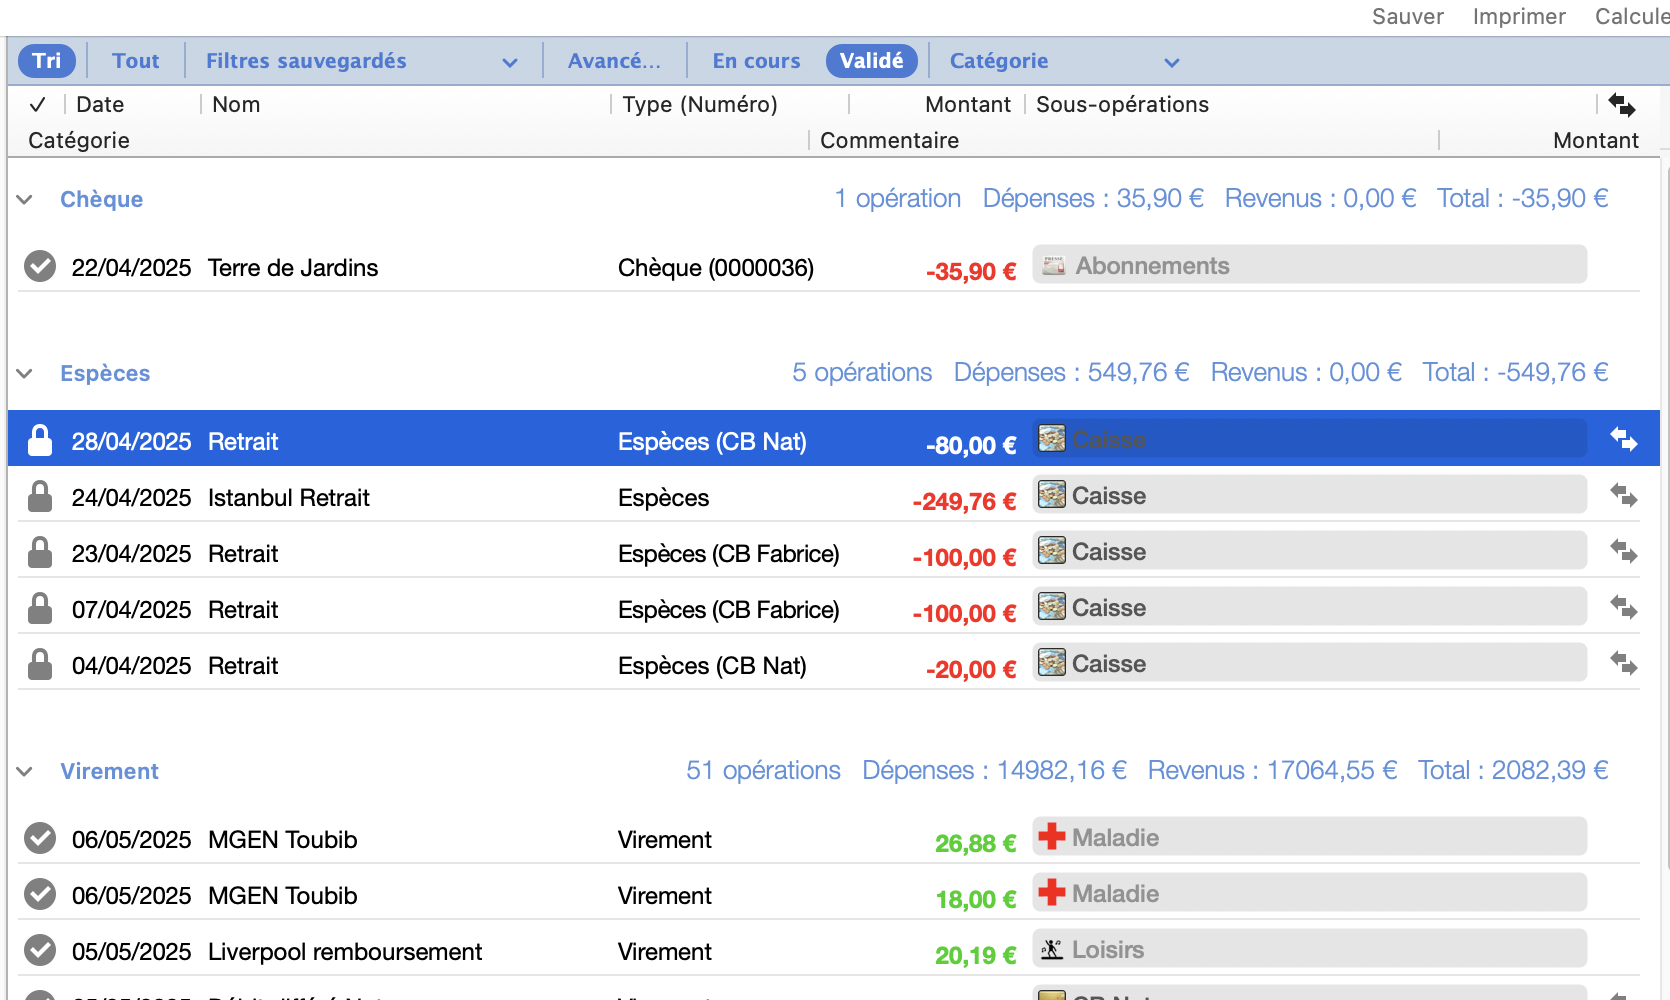
Task: Select the Terre de Jardins operation name
Action: (293, 268)
